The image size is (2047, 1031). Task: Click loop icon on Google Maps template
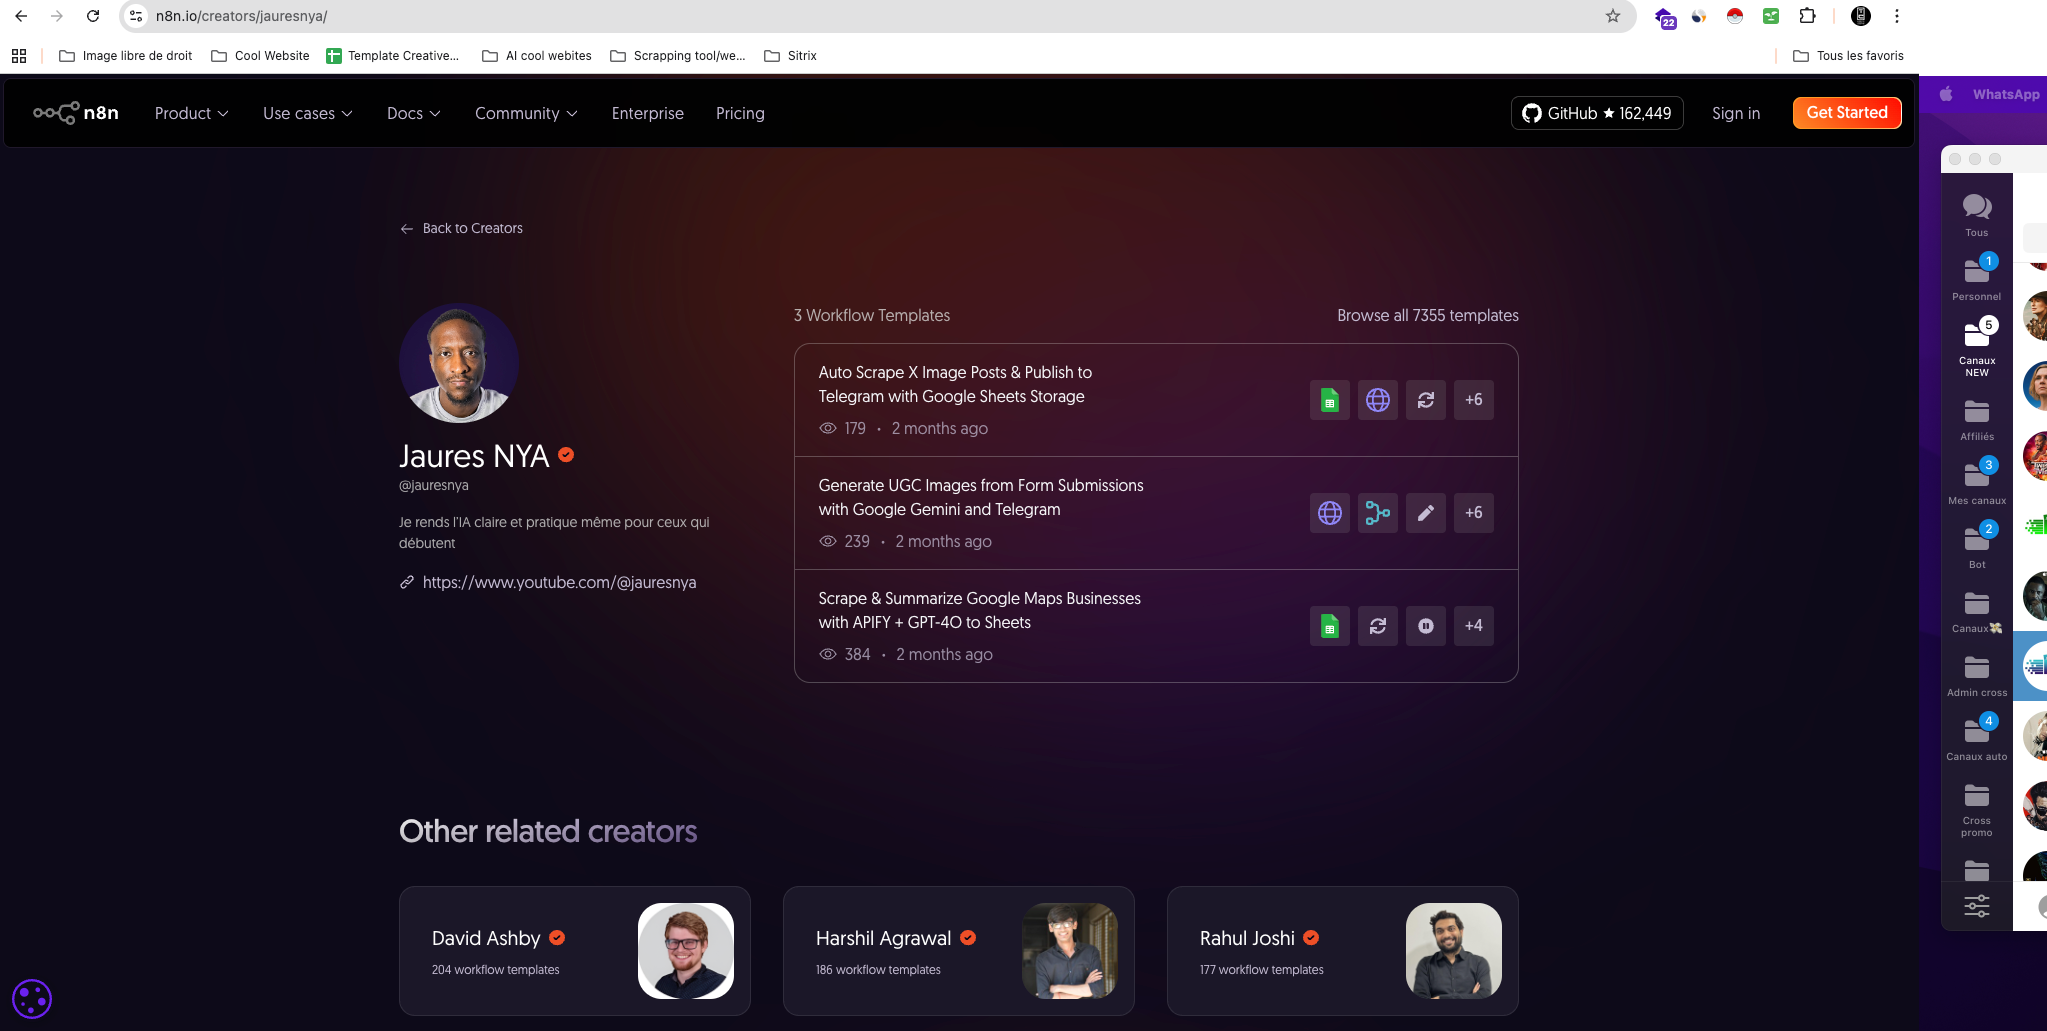pyautogui.click(x=1378, y=626)
